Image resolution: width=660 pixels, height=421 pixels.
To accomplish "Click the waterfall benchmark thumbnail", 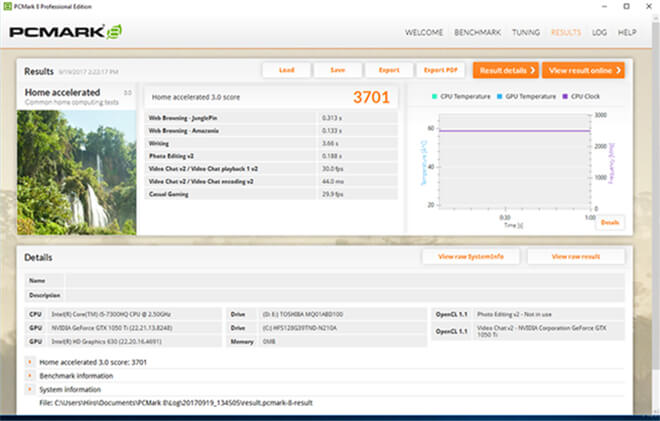I will [77, 172].
